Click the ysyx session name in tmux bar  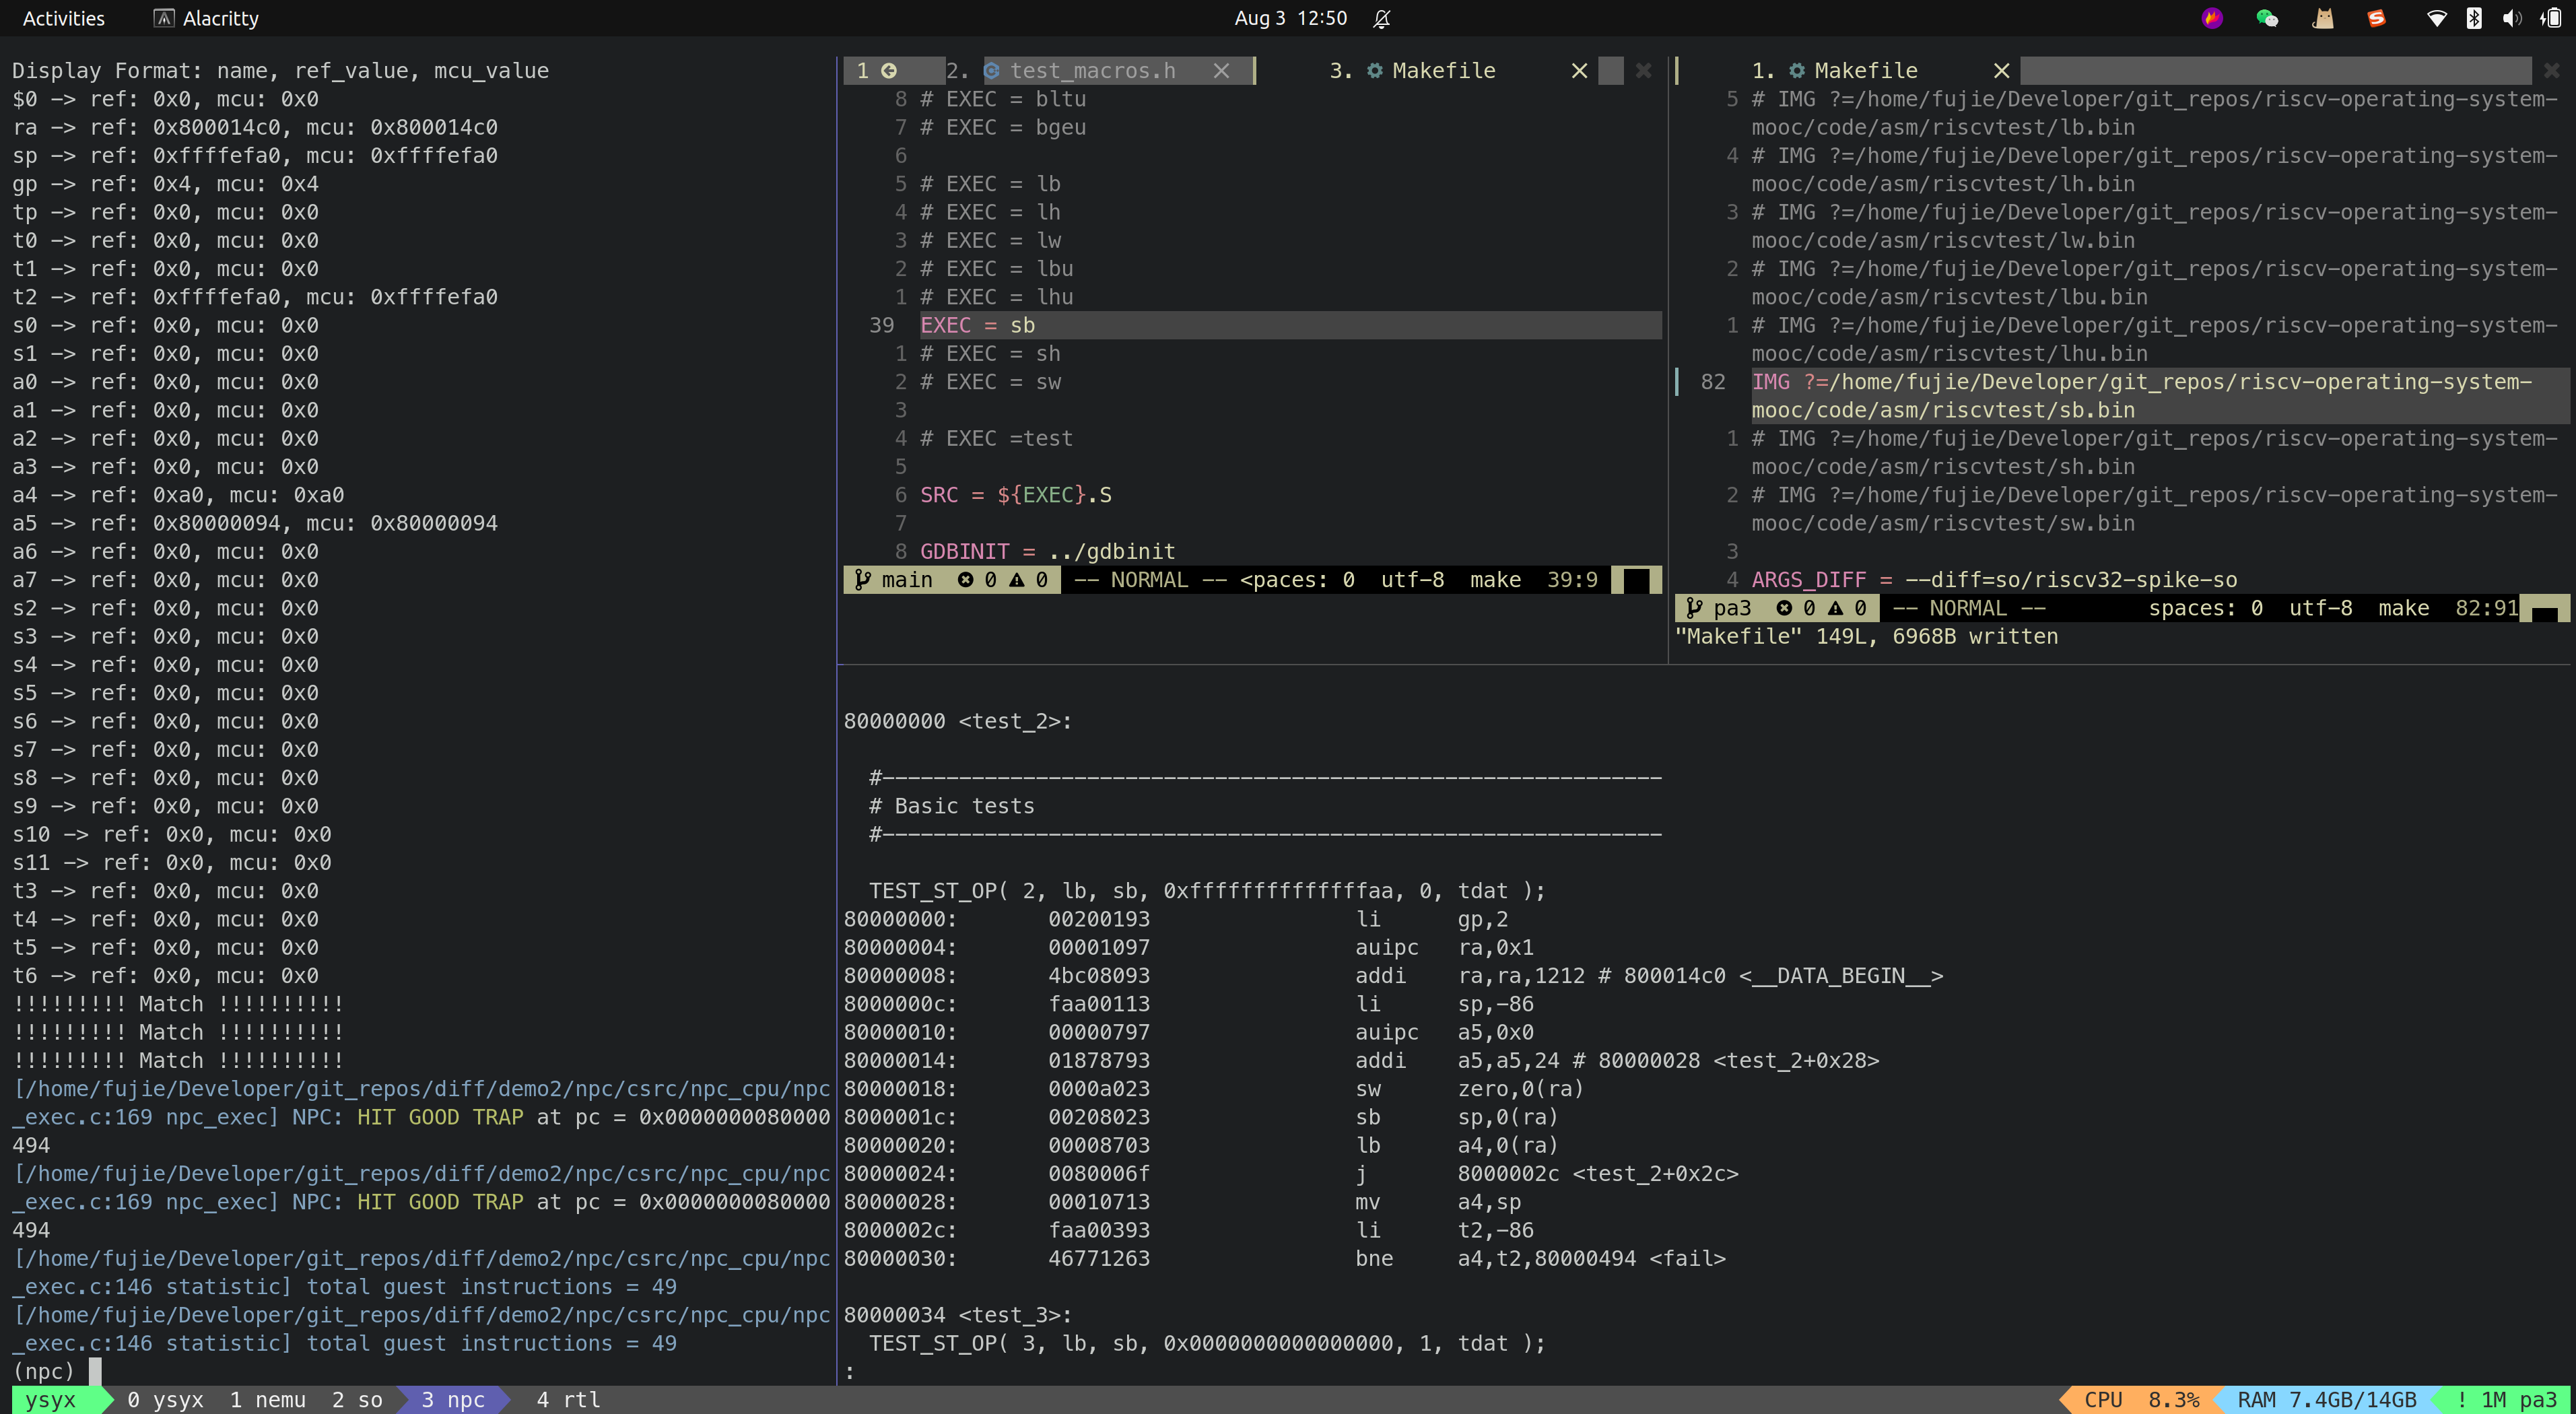(50, 1400)
